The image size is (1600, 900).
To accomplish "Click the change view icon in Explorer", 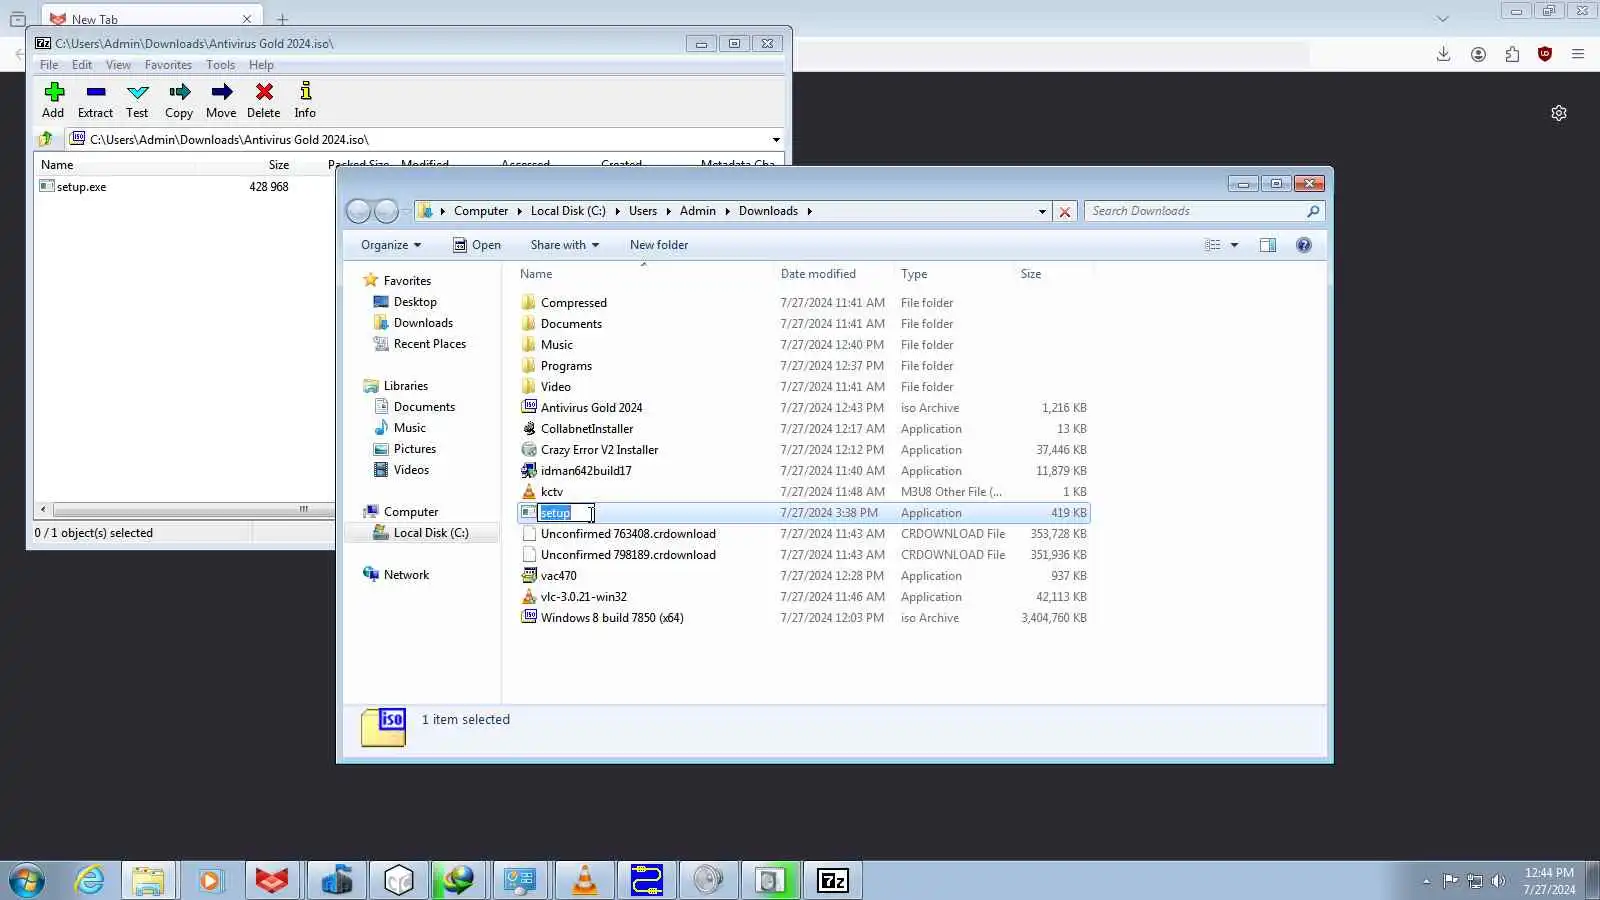I will point(1213,245).
